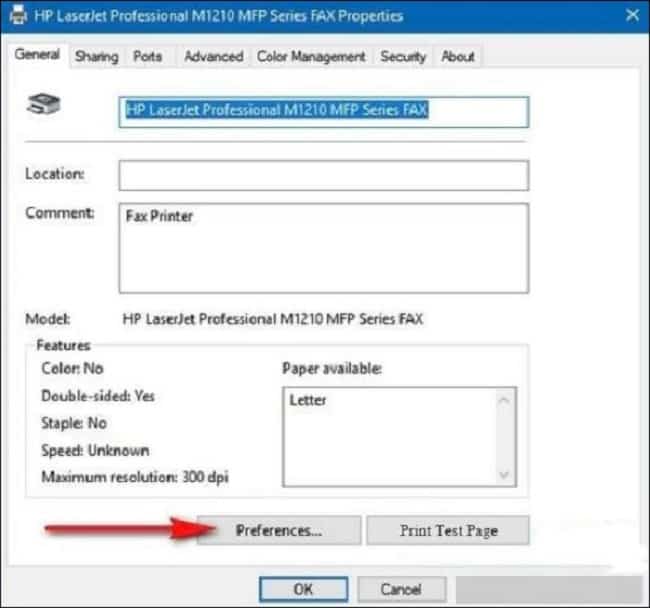The image size is (650, 608).
Task: Click the Color: No feature text
Action: point(72,368)
